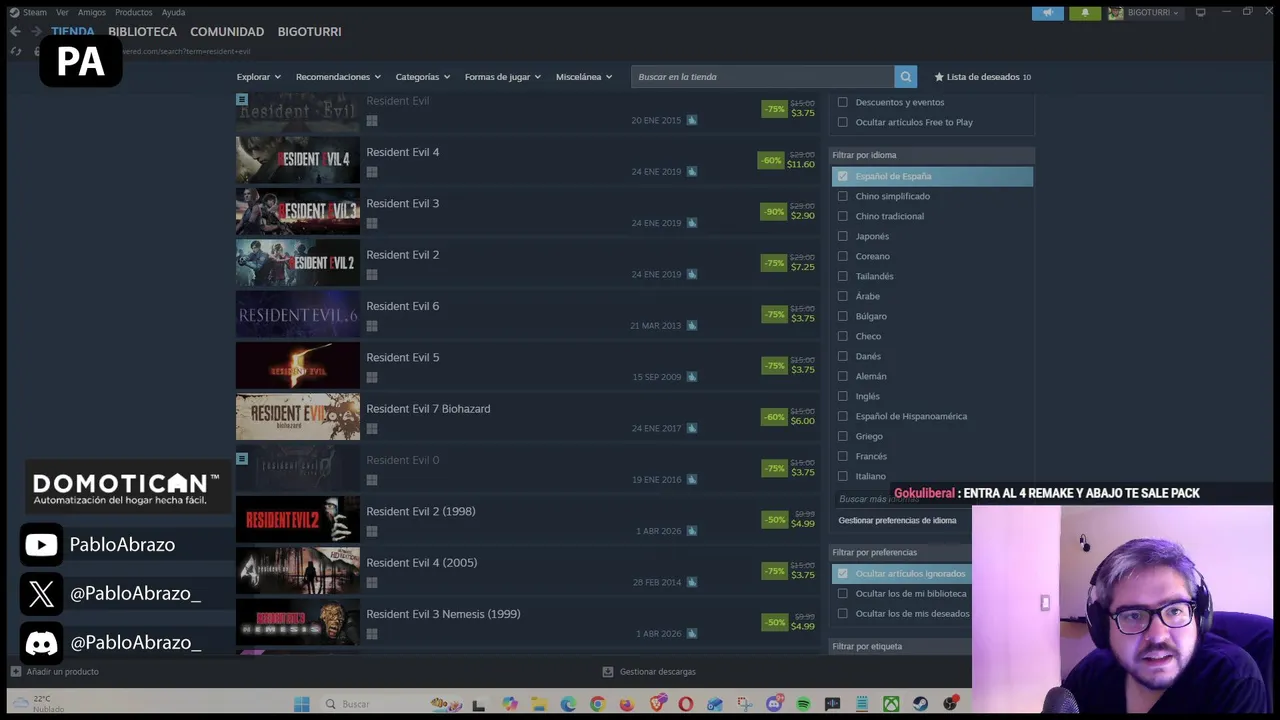
Task: Open Lista de deseados link
Action: click(983, 77)
